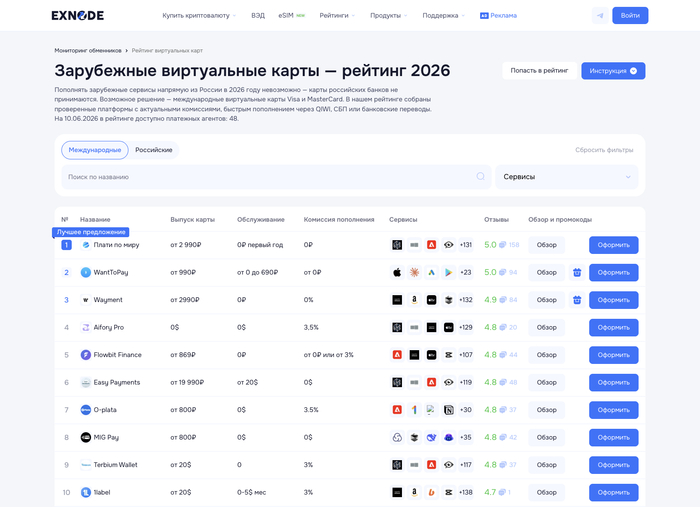Viewport: 700px width, 507px height.
Task: Go to Мониторинг обменников breadcrumb
Action: (88, 50)
